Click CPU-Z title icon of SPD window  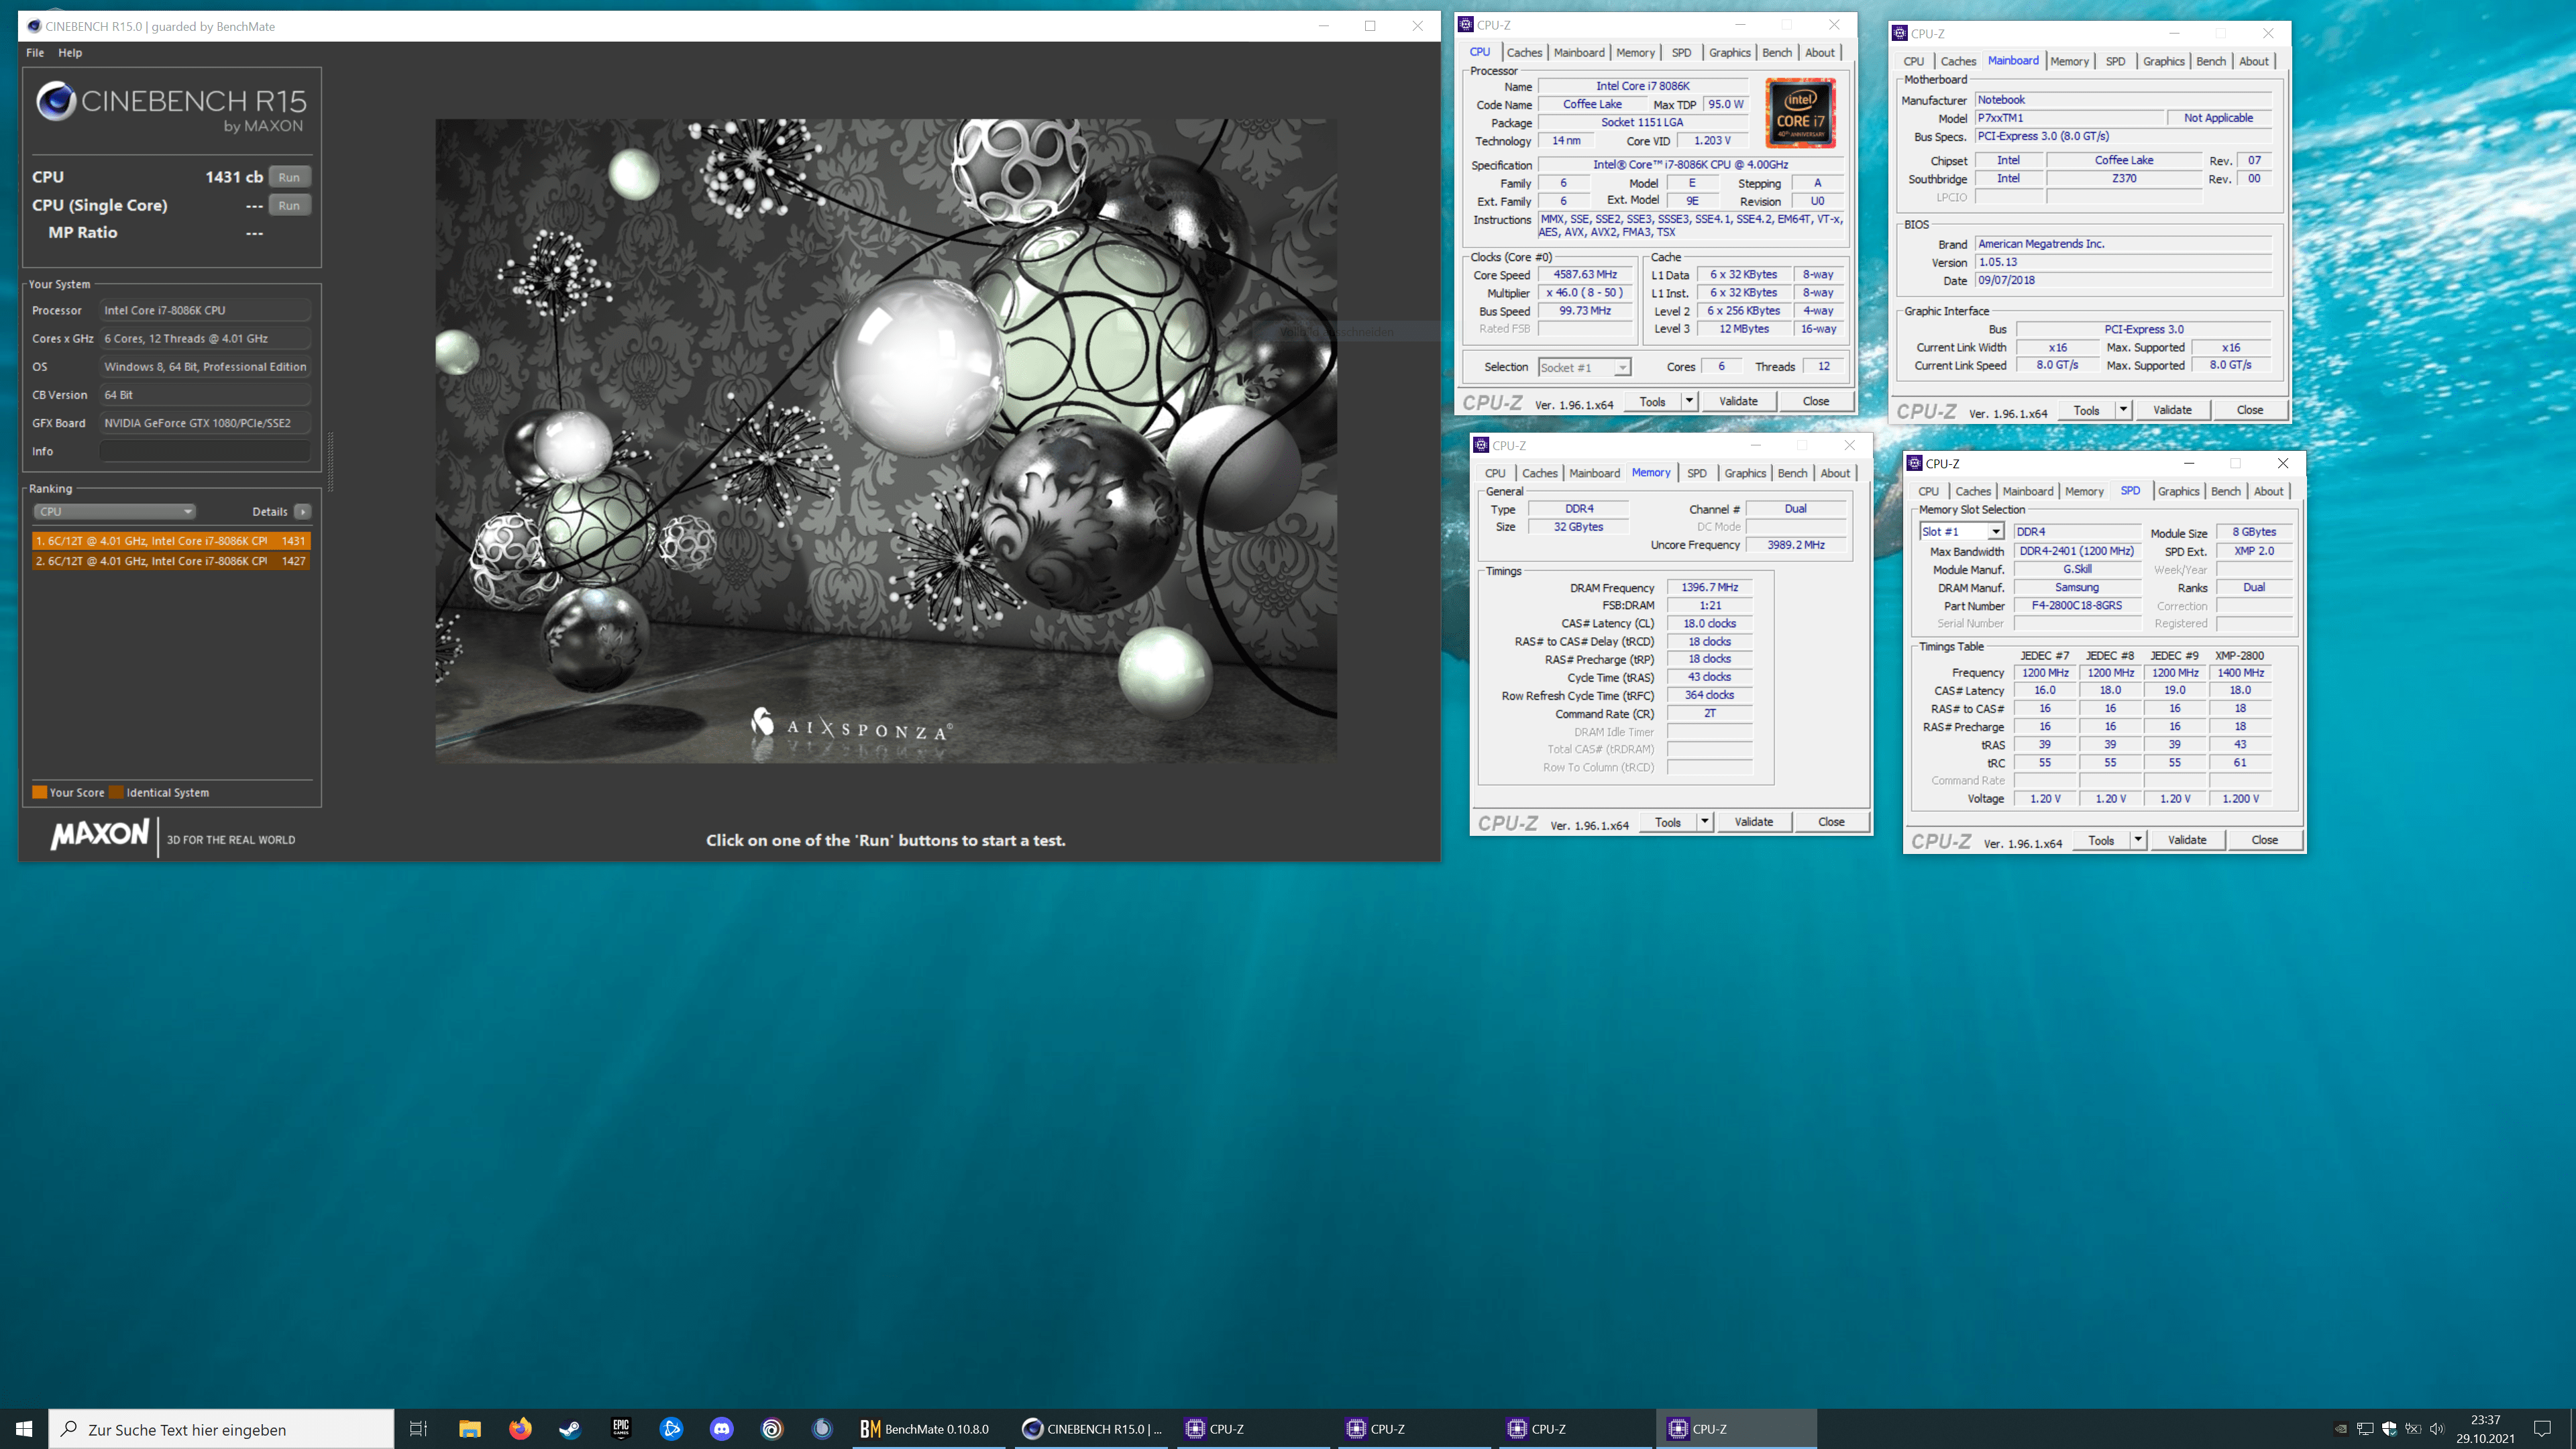1915,463
